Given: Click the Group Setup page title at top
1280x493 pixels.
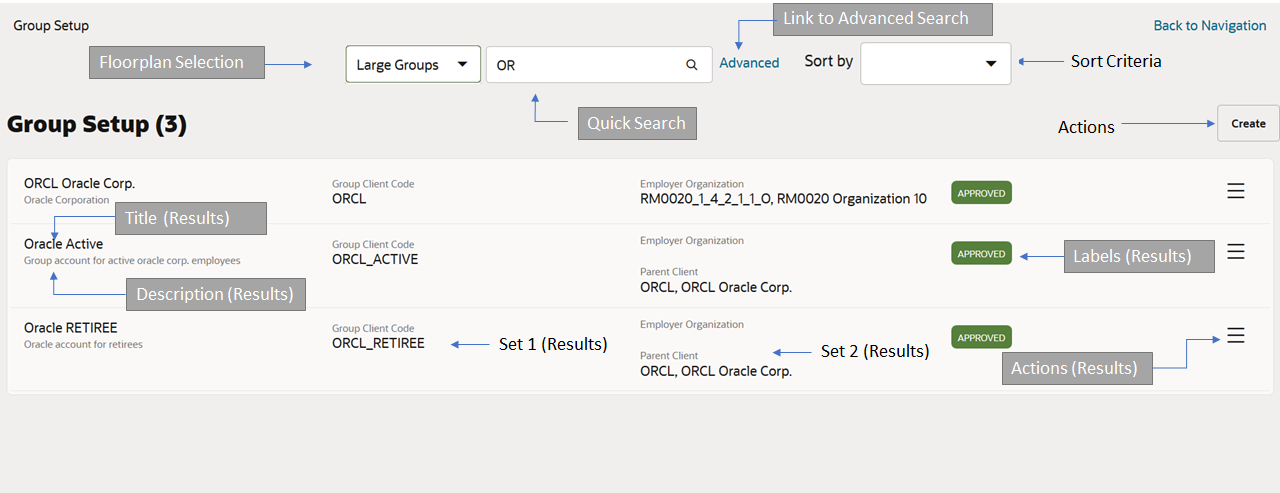Looking at the screenshot, I should click(51, 26).
